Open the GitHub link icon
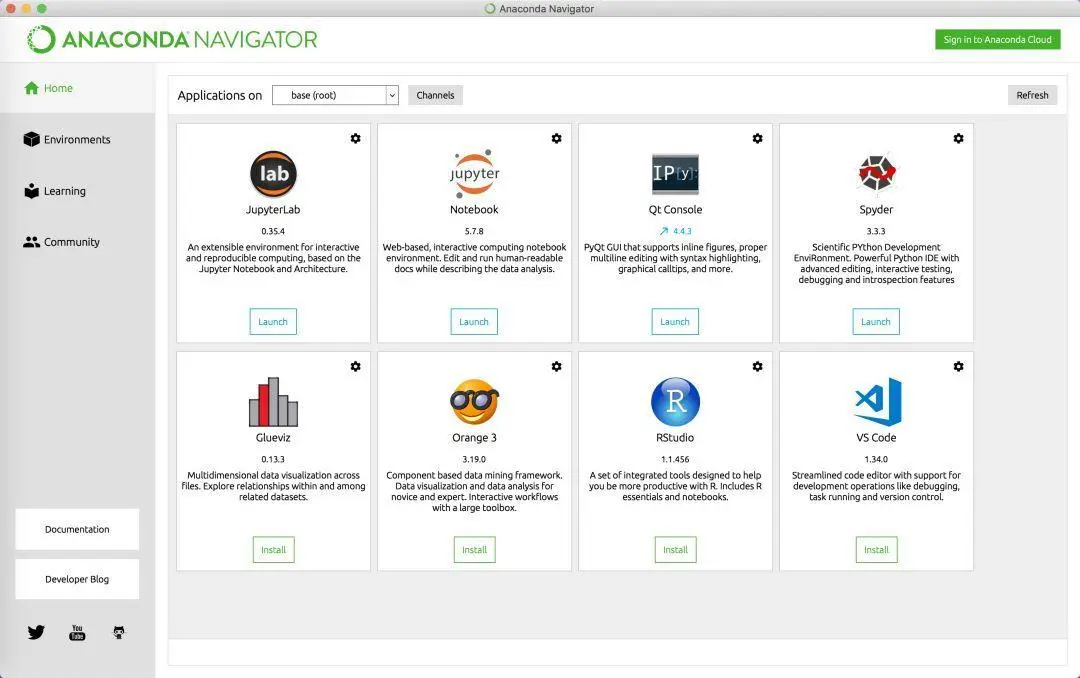Image resolution: width=1080 pixels, height=678 pixels. pyautogui.click(x=119, y=632)
